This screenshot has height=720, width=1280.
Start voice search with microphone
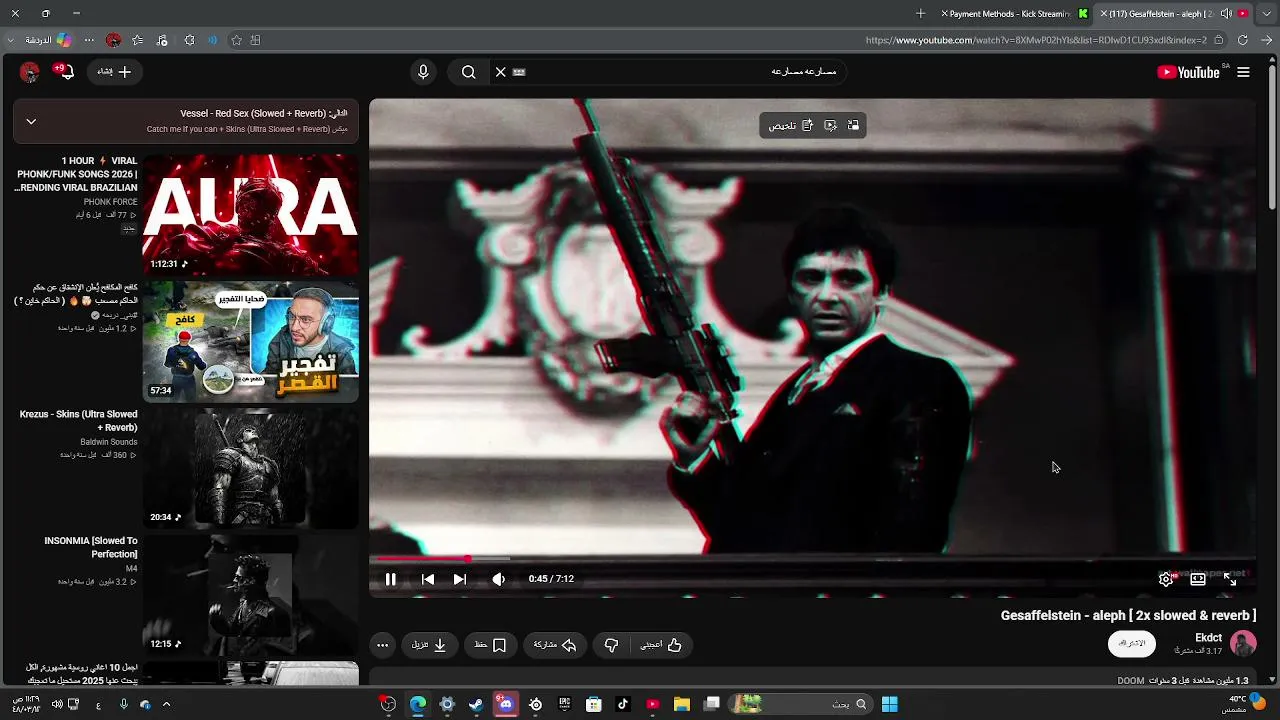[423, 72]
